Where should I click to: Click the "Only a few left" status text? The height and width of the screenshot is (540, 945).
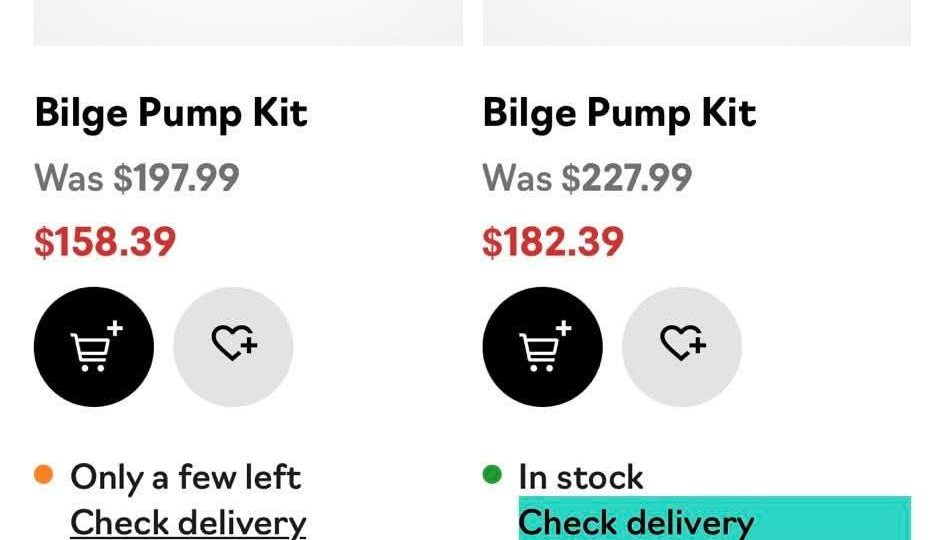coord(185,477)
